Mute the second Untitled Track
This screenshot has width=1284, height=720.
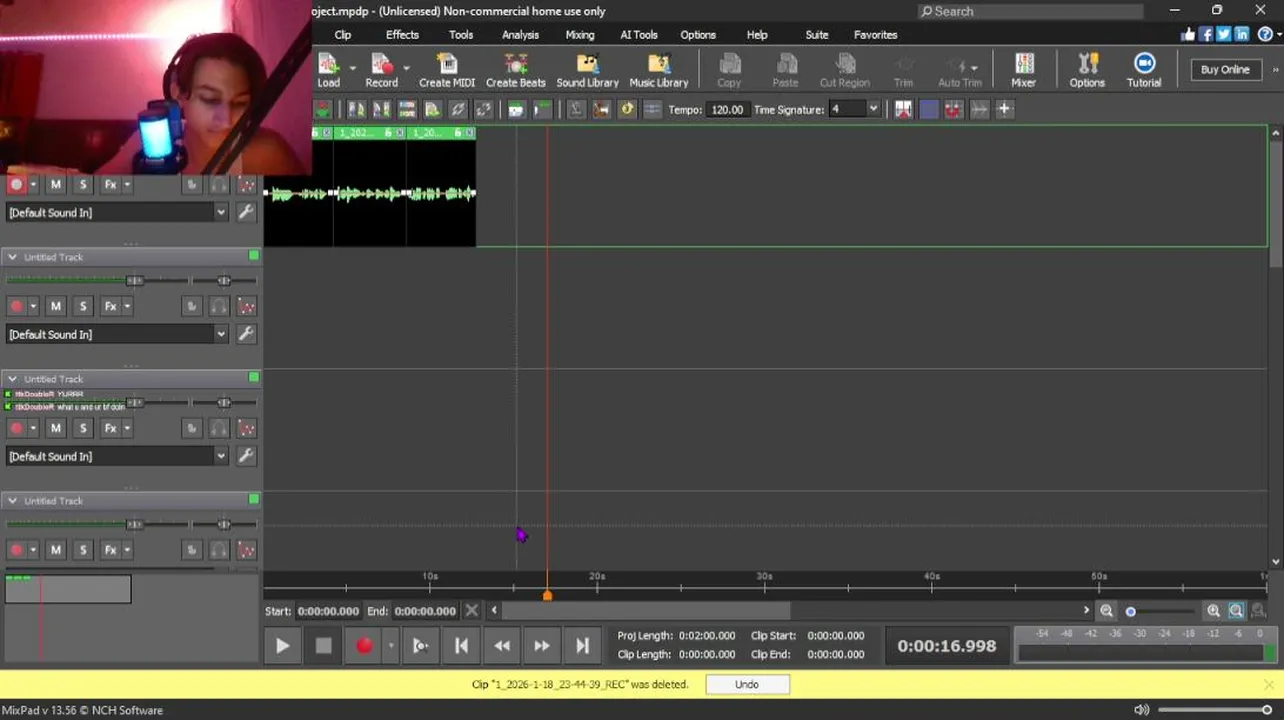pos(56,306)
